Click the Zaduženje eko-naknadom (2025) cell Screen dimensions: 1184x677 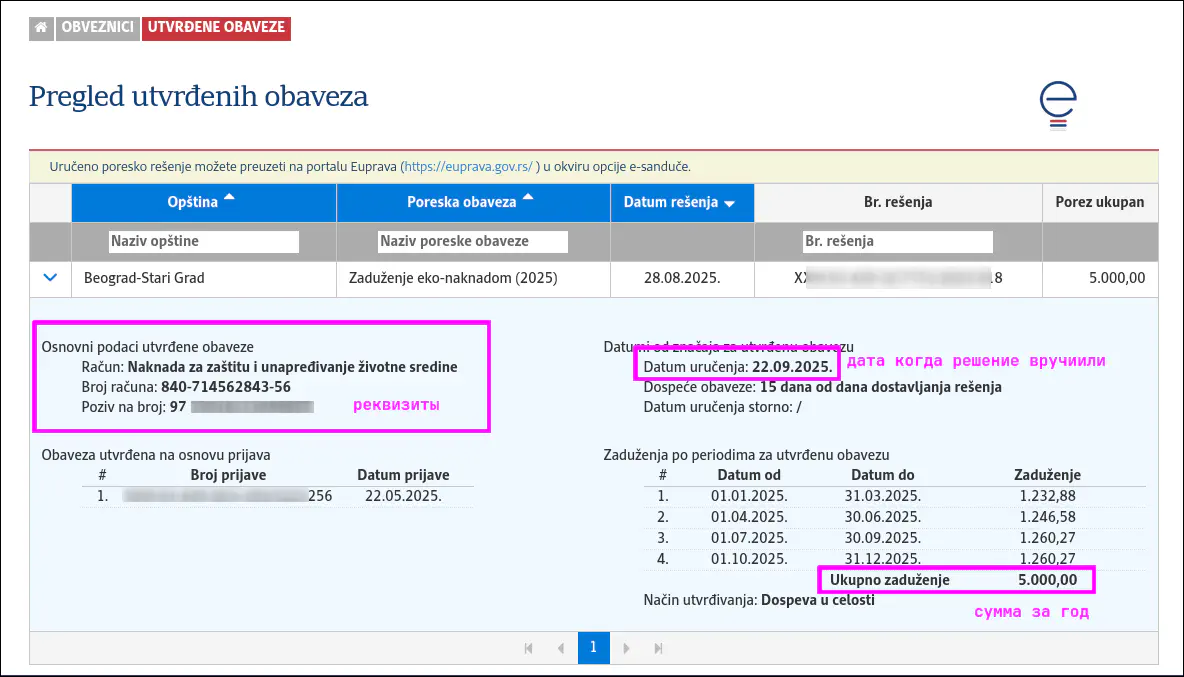pos(453,278)
